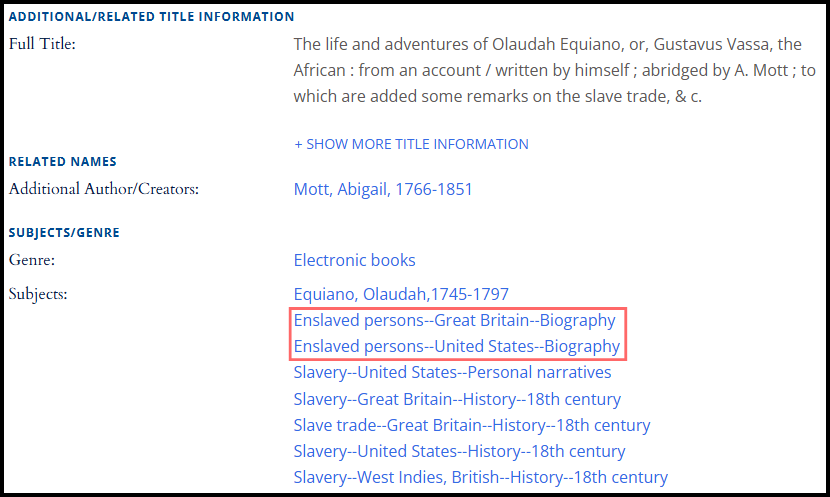This screenshot has height=497, width=830.
Task: Open Slavery--West Indies, British--History--18th century link
Action: [x=480, y=477]
